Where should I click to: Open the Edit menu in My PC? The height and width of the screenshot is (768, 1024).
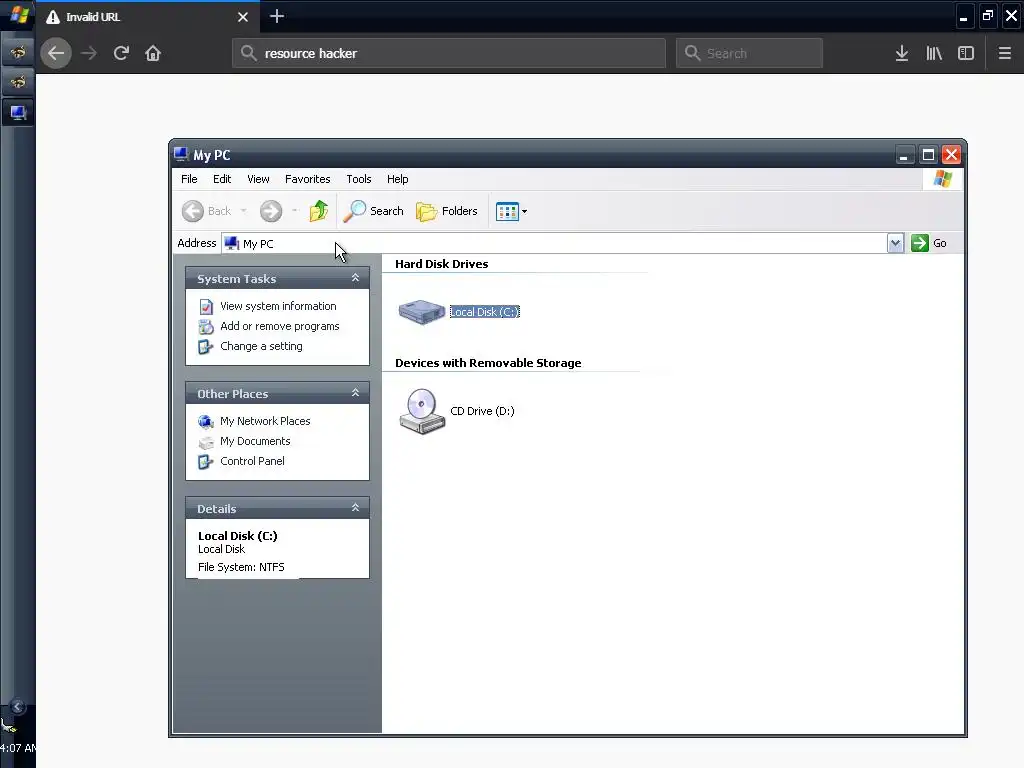coord(222,179)
